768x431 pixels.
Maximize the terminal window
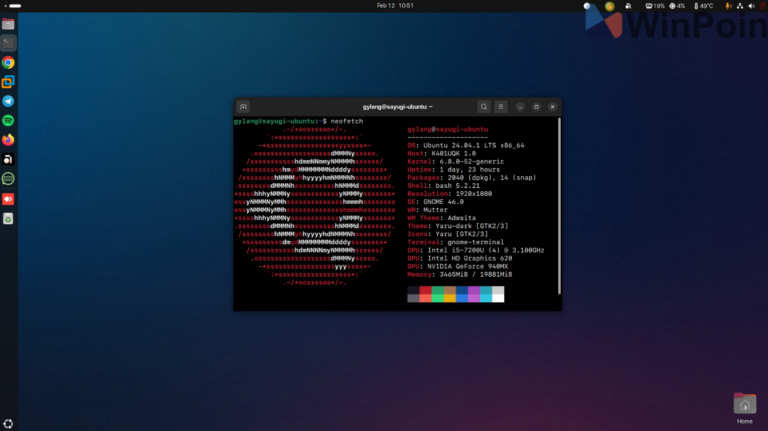click(536, 107)
